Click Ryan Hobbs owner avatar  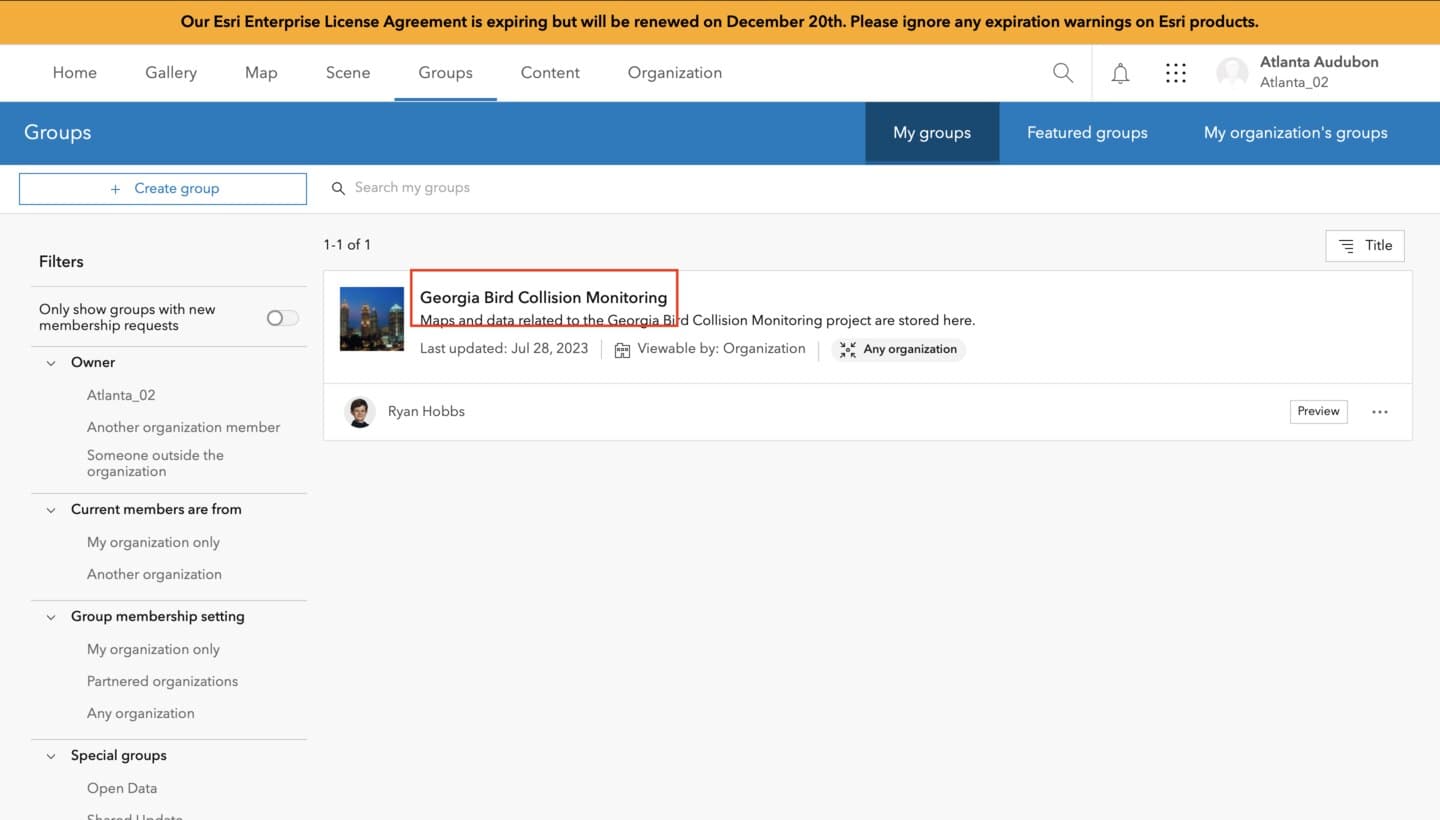pyautogui.click(x=359, y=412)
